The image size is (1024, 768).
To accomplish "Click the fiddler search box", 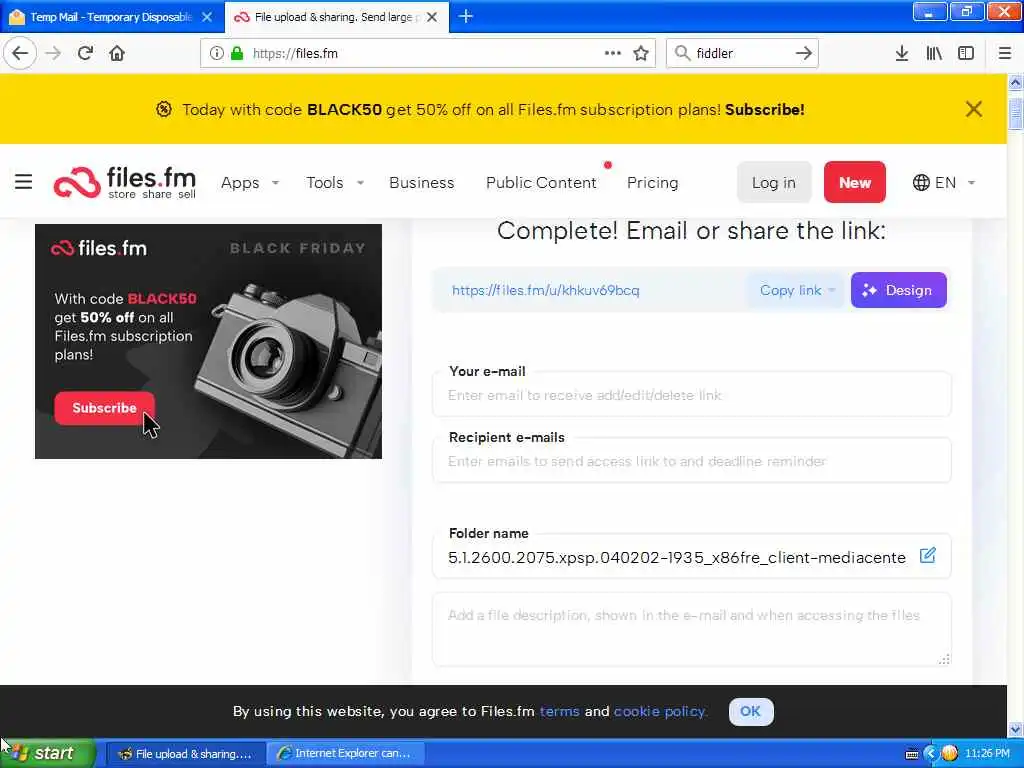I will [742, 54].
